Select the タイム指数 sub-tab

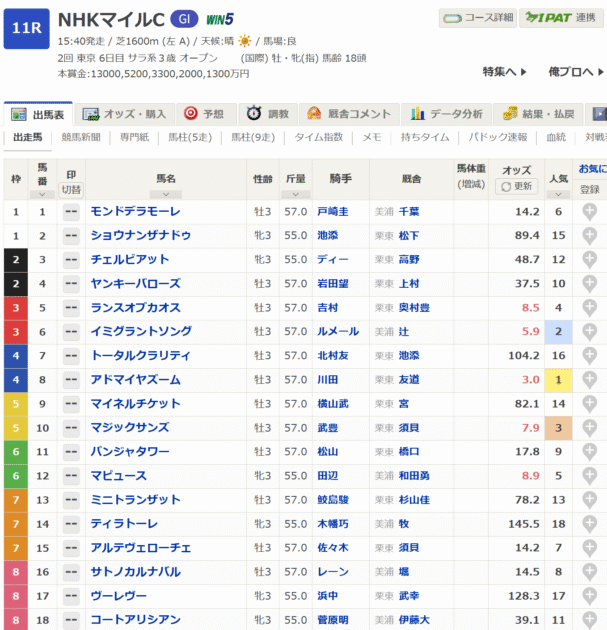click(x=319, y=137)
